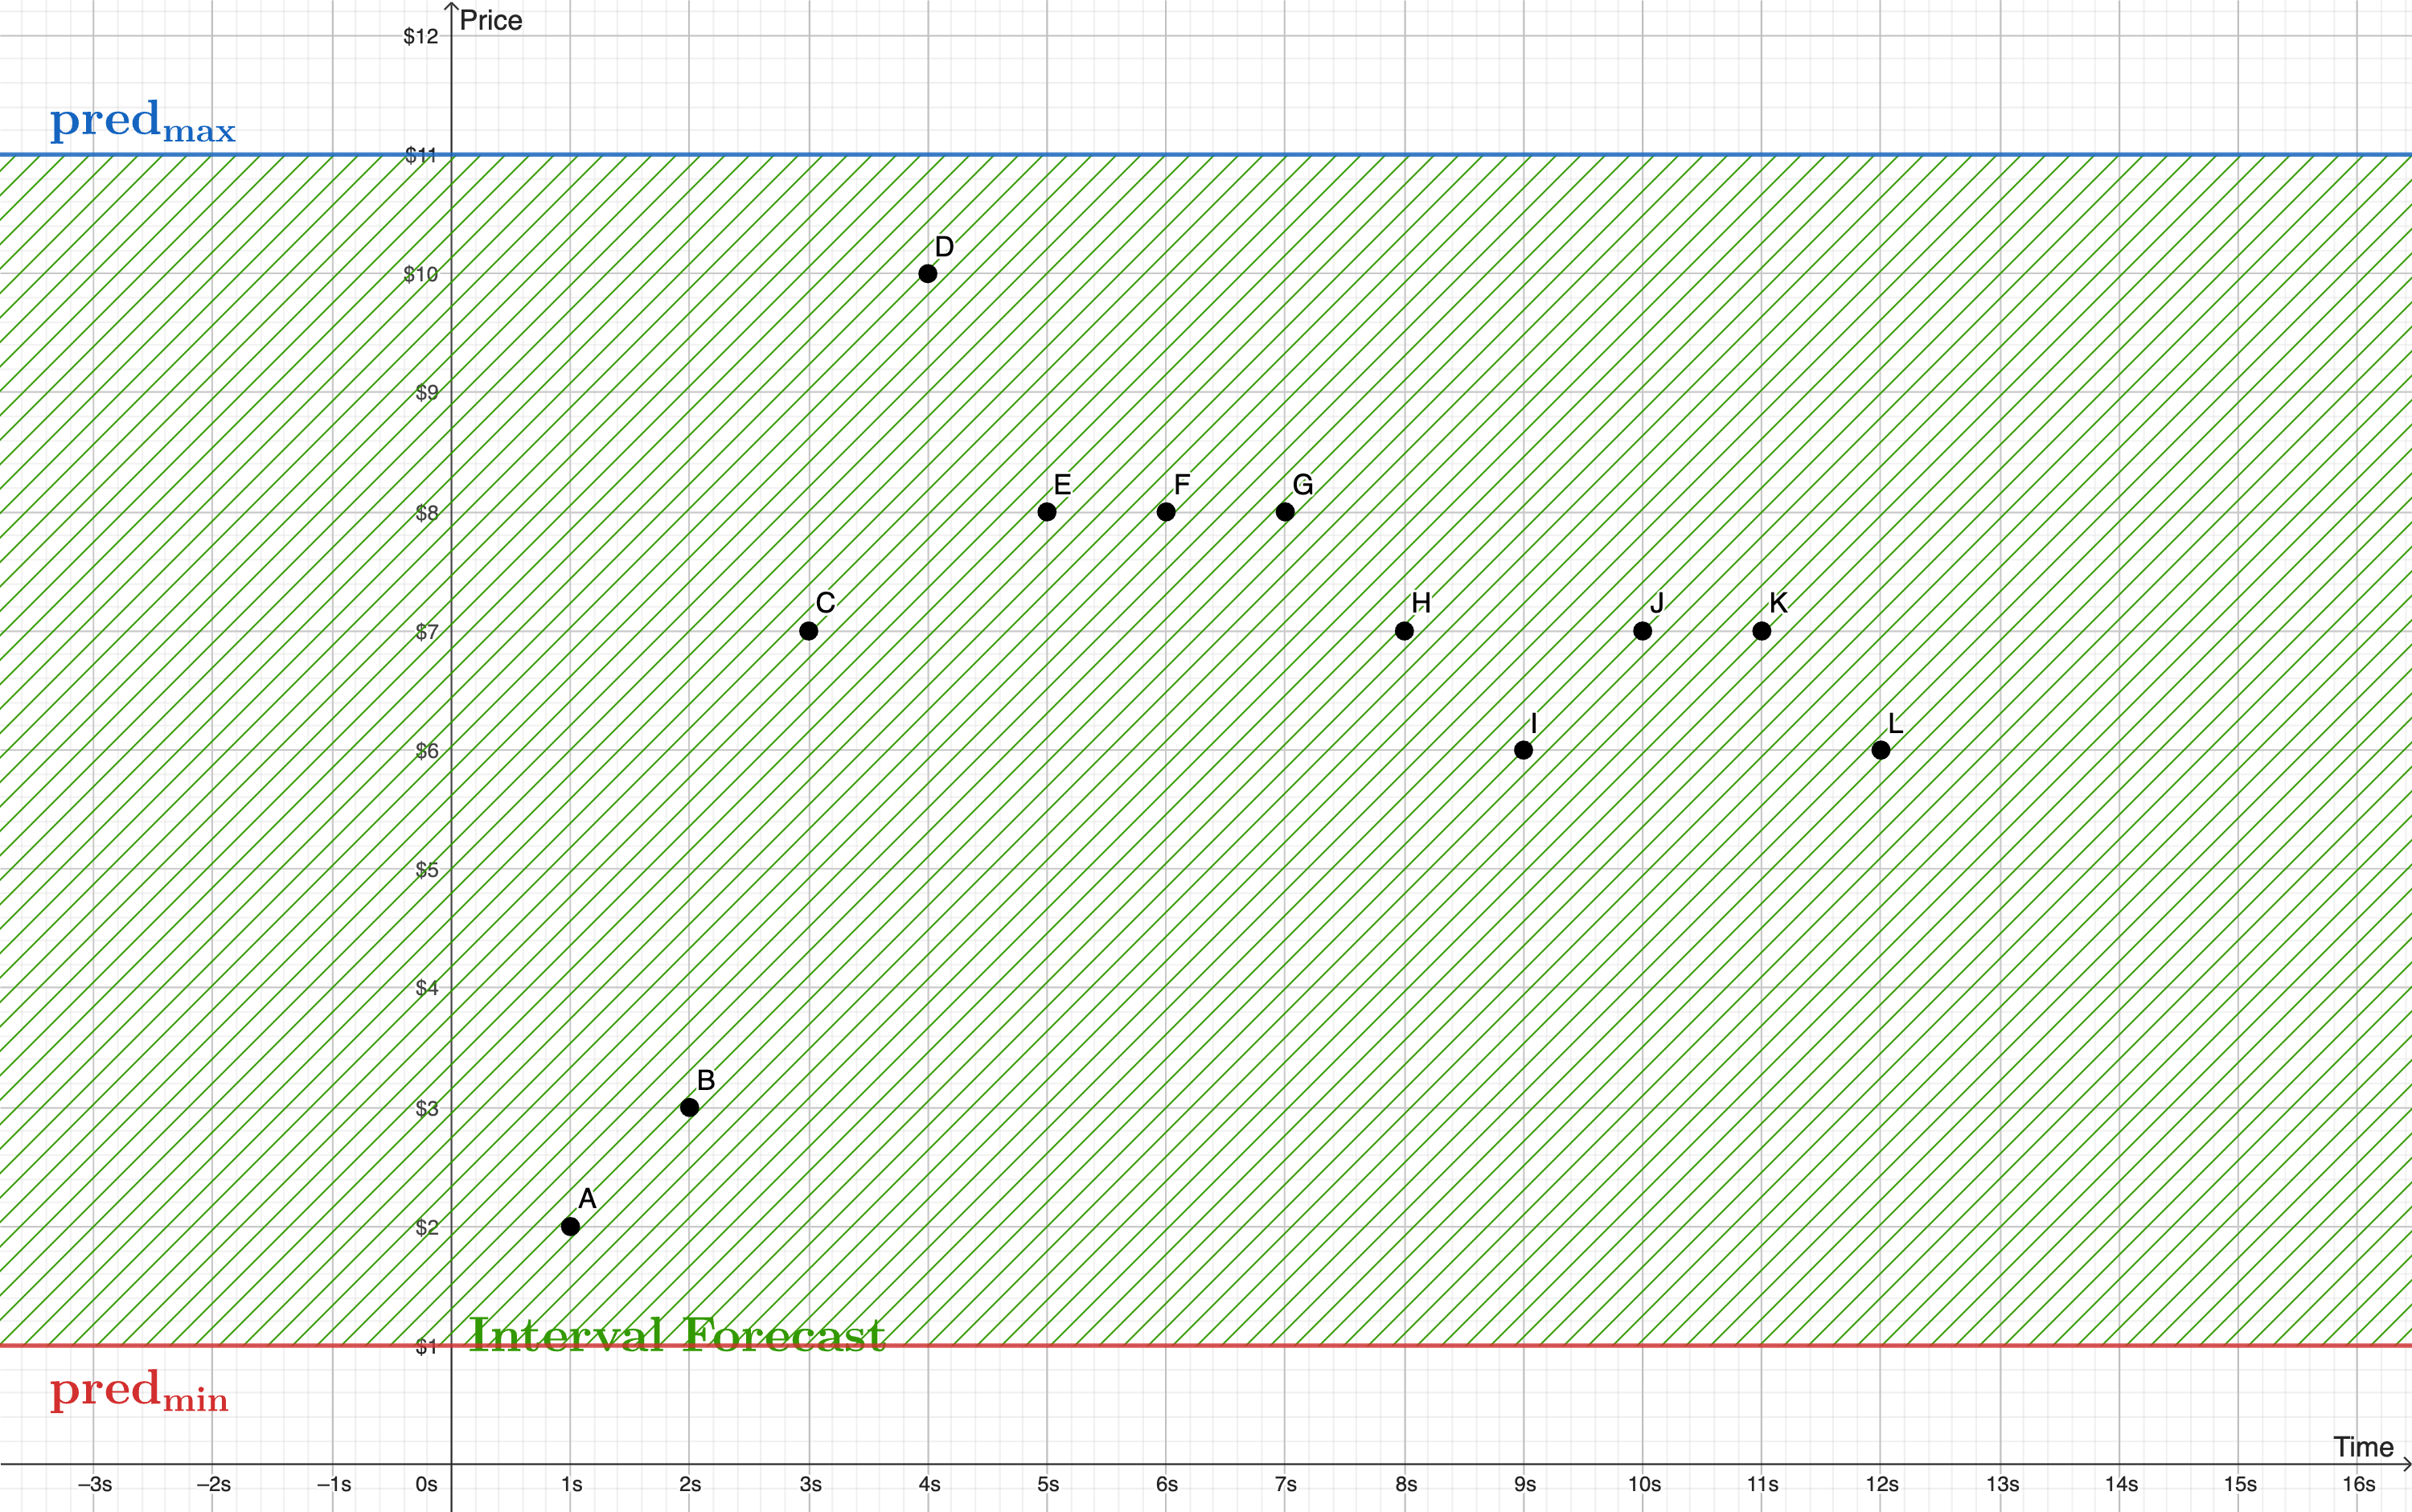Click data point K

click(x=1762, y=631)
